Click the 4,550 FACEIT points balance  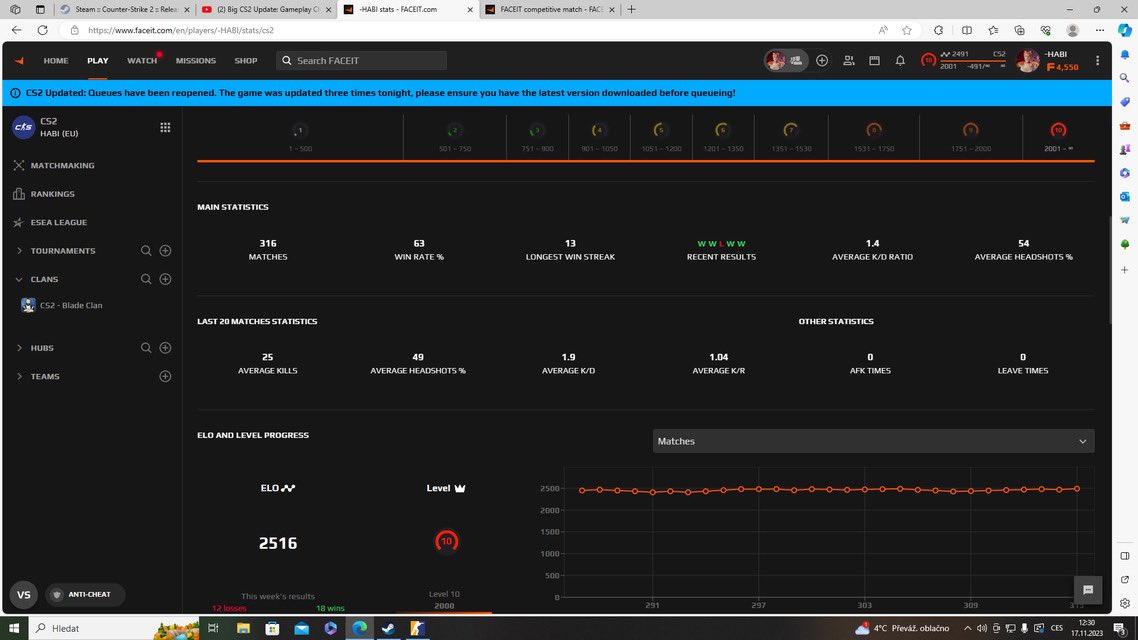(1063, 67)
